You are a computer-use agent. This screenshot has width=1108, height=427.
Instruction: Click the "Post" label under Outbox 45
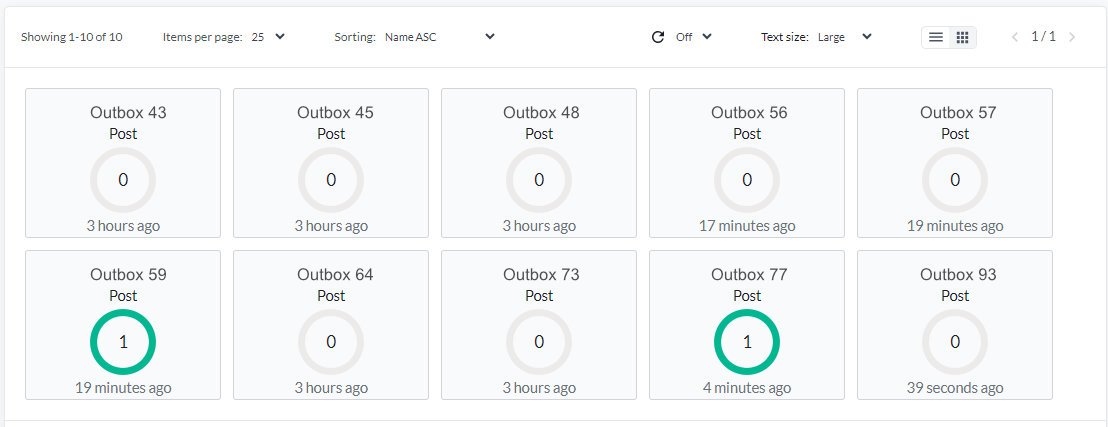(331, 134)
